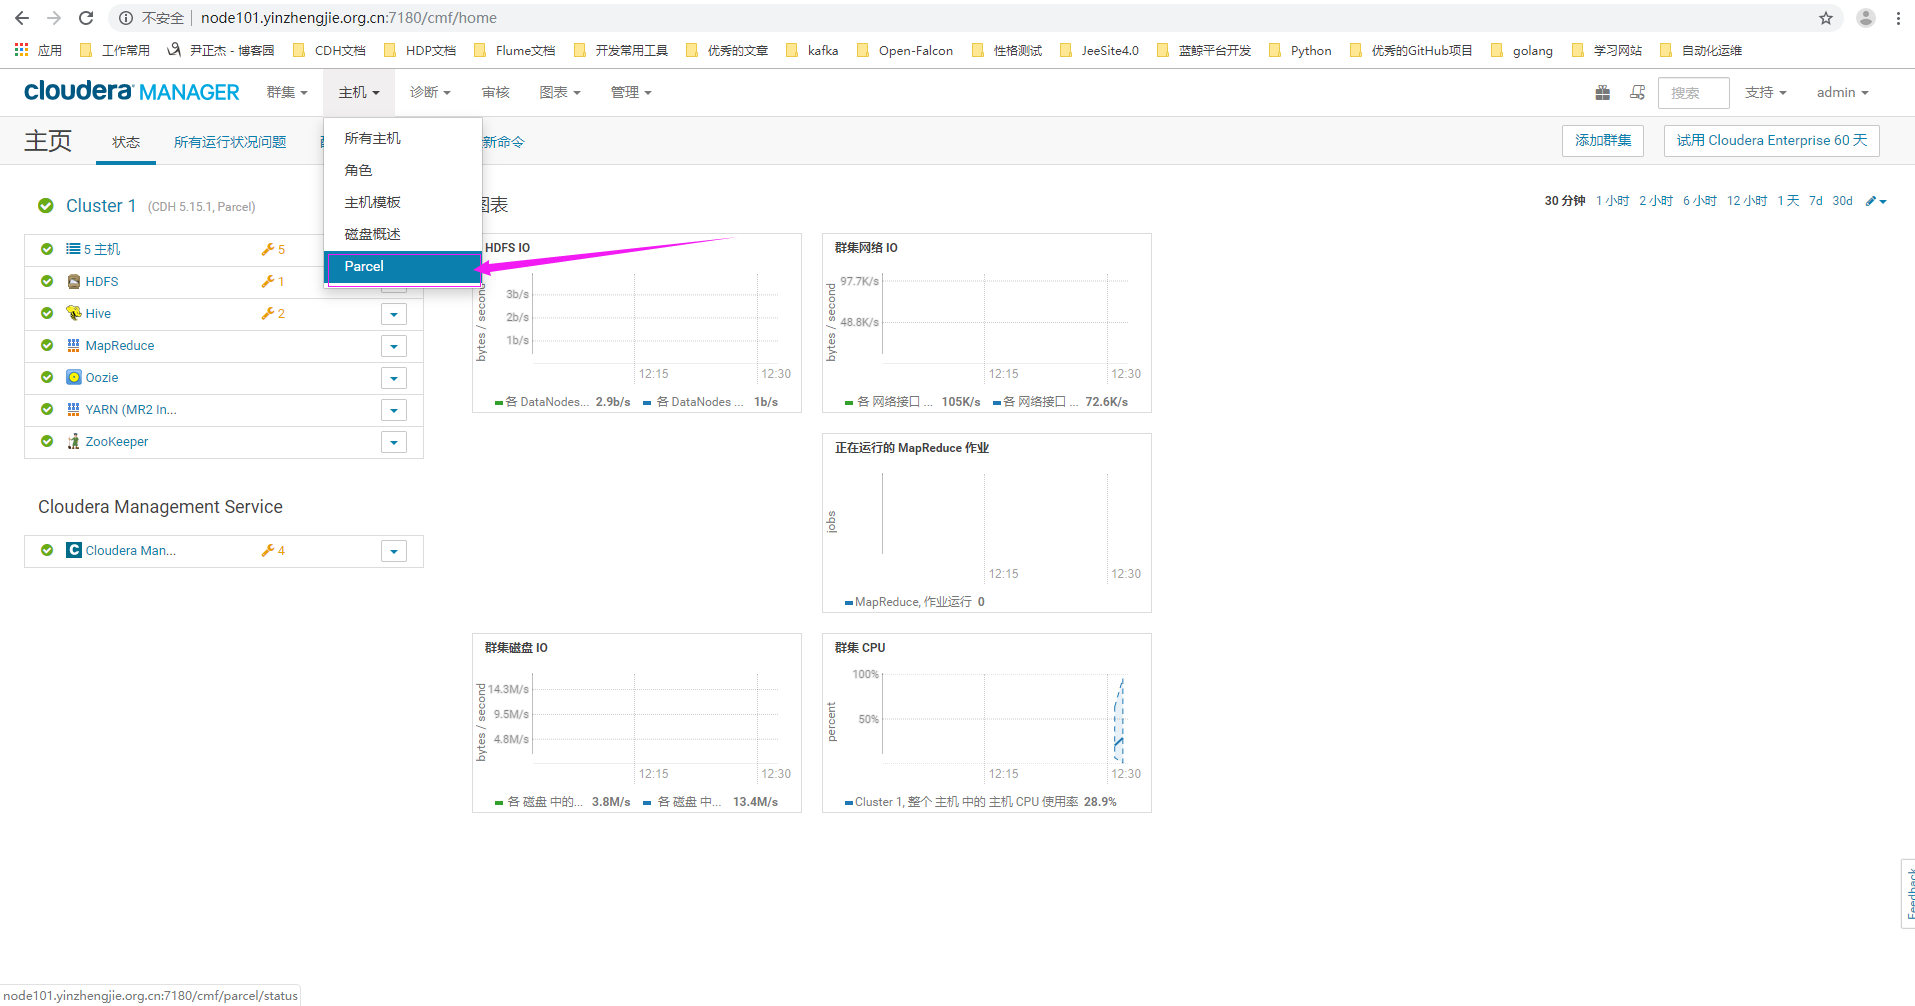The image size is (1915, 1006).
Task: Click the Parcel menu entry
Action: click(x=364, y=267)
